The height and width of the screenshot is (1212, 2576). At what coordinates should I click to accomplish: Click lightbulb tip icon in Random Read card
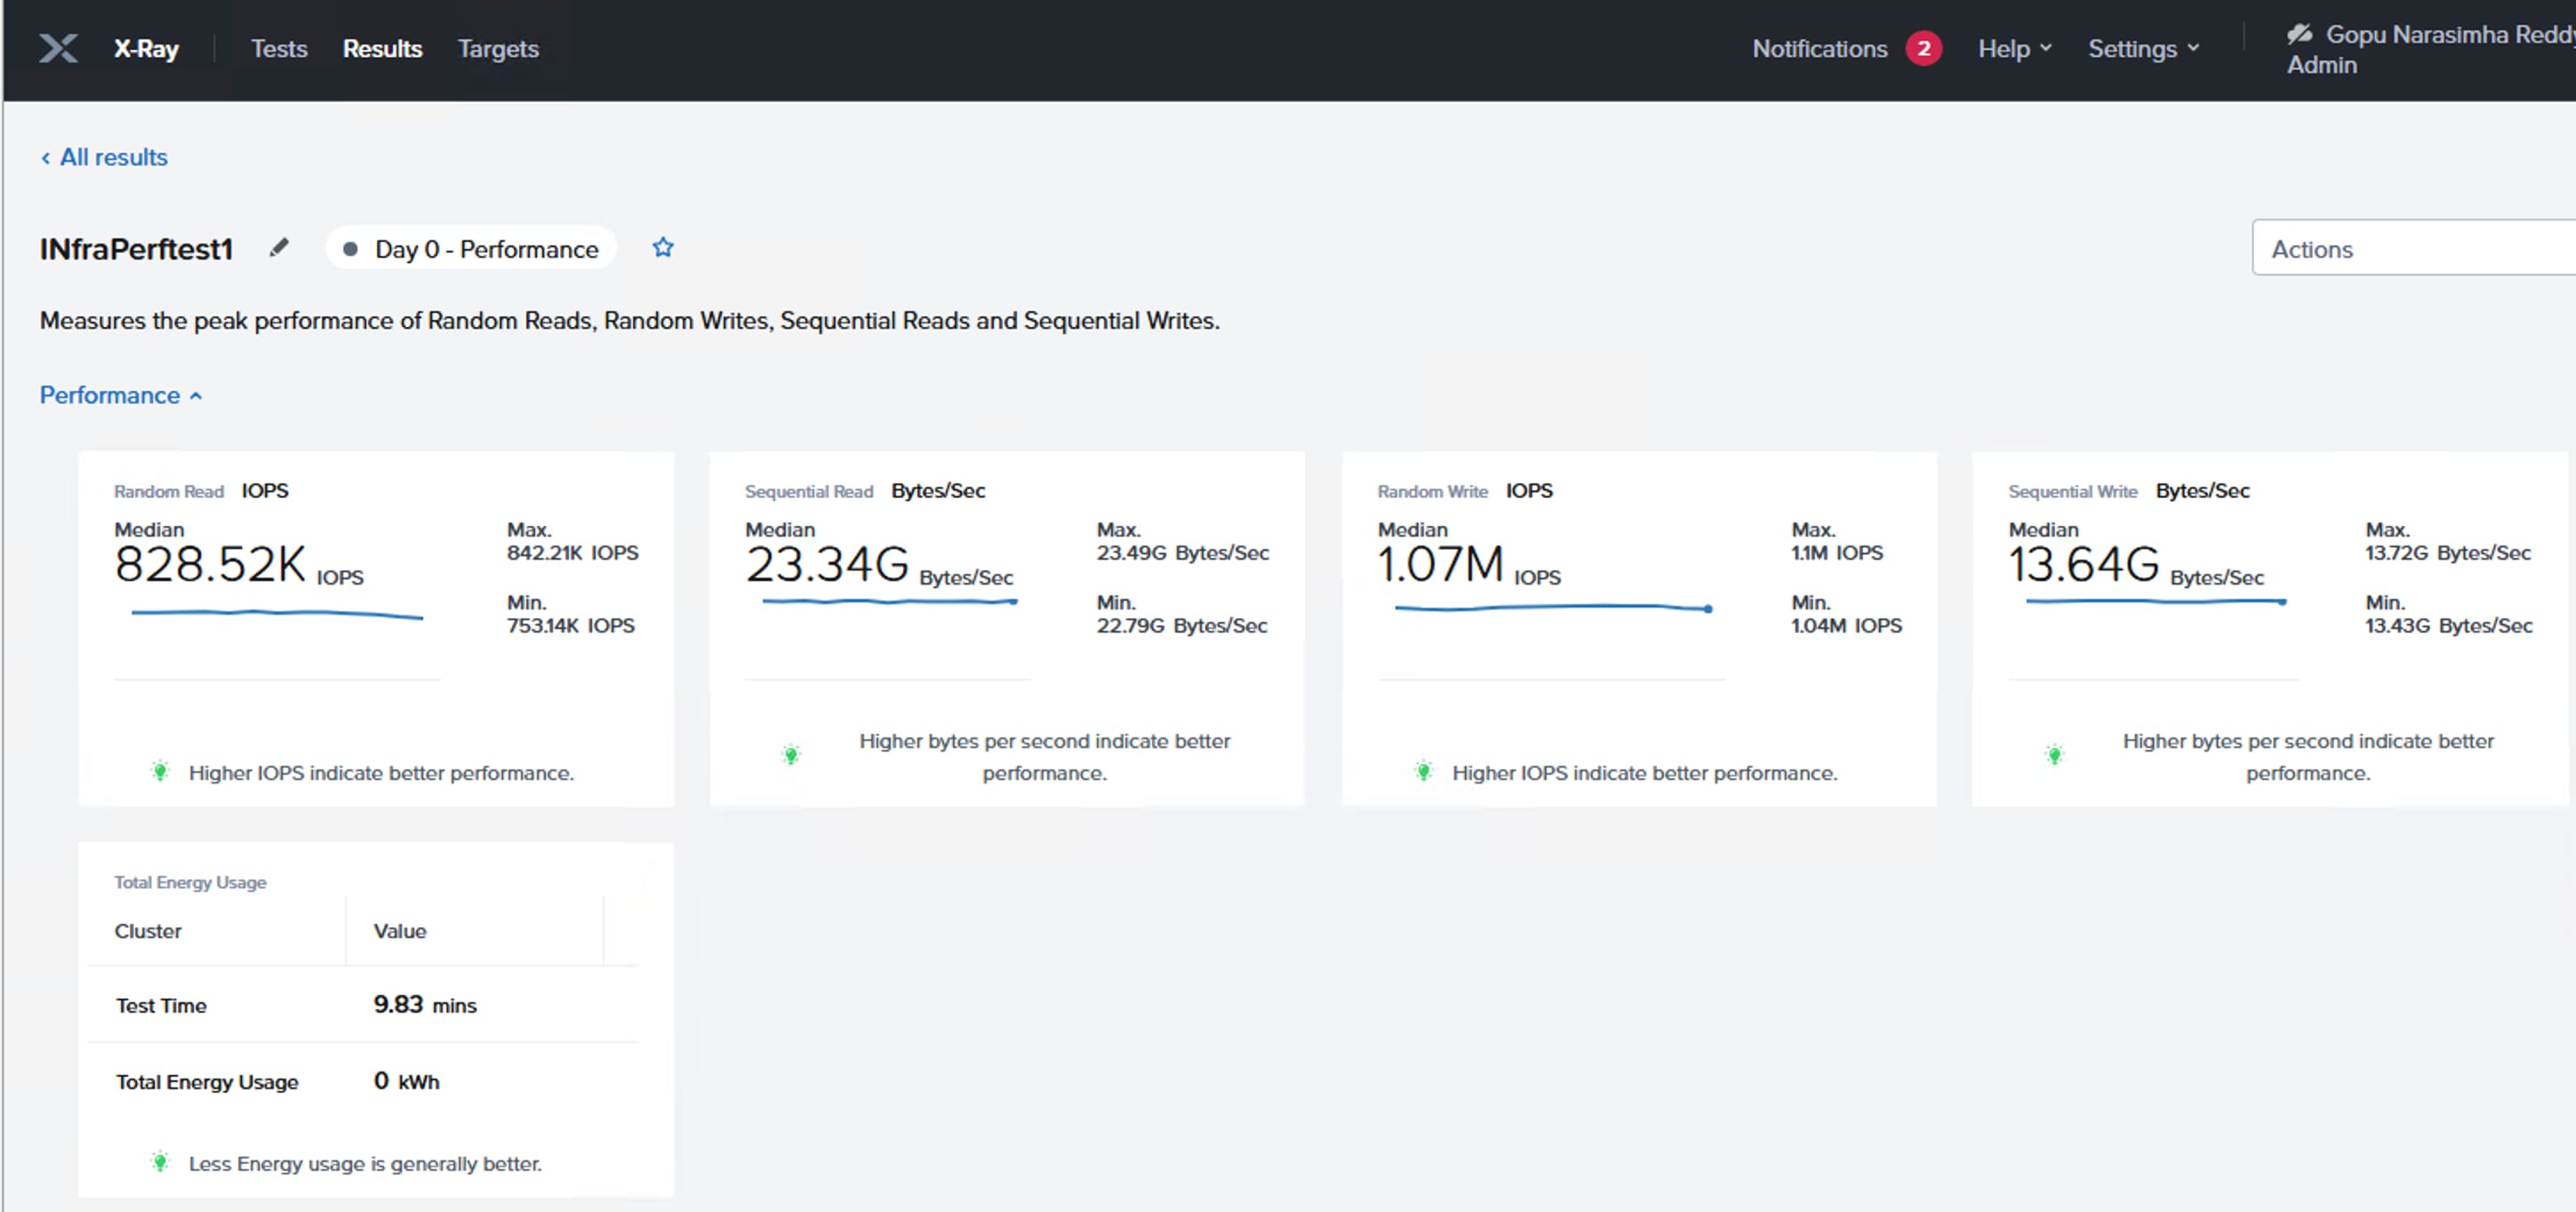pyautogui.click(x=160, y=771)
